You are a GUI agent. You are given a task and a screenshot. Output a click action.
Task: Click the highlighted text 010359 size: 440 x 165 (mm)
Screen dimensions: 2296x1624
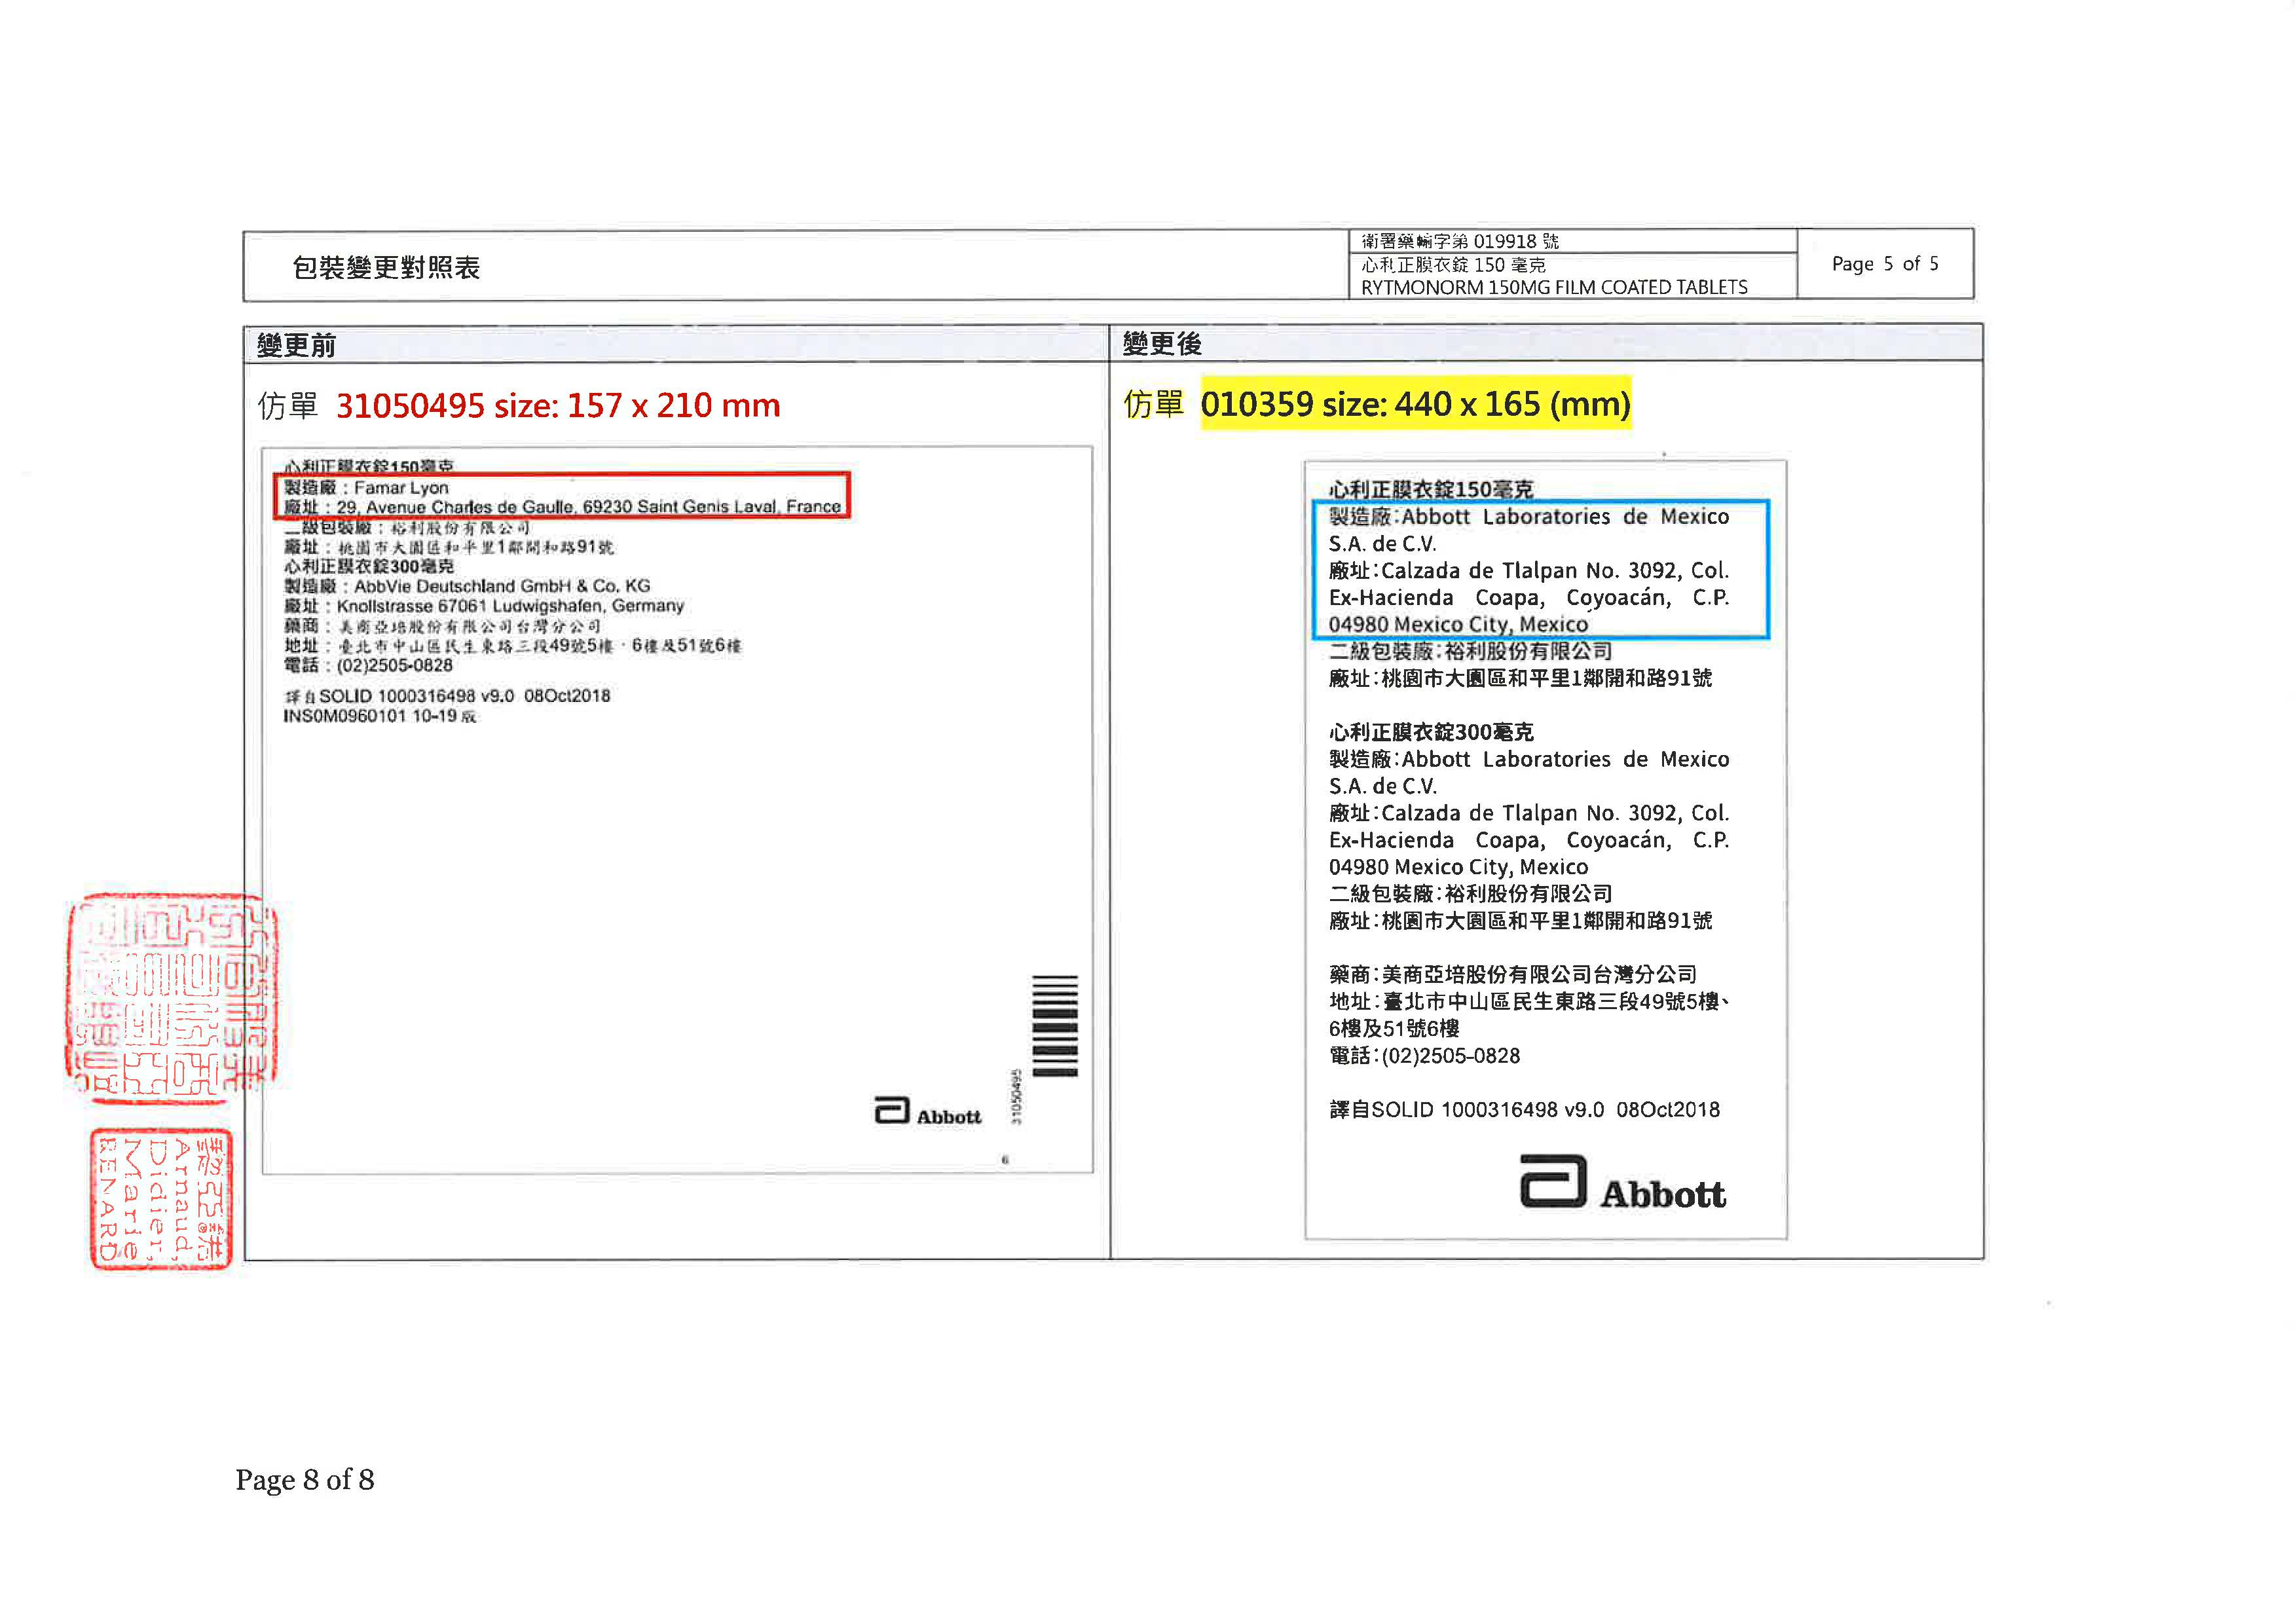pos(1415,403)
